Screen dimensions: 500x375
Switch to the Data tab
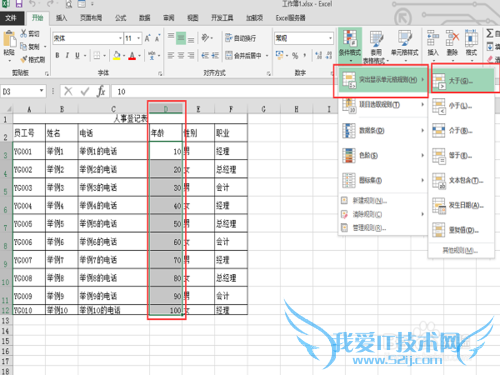click(x=145, y=18)
